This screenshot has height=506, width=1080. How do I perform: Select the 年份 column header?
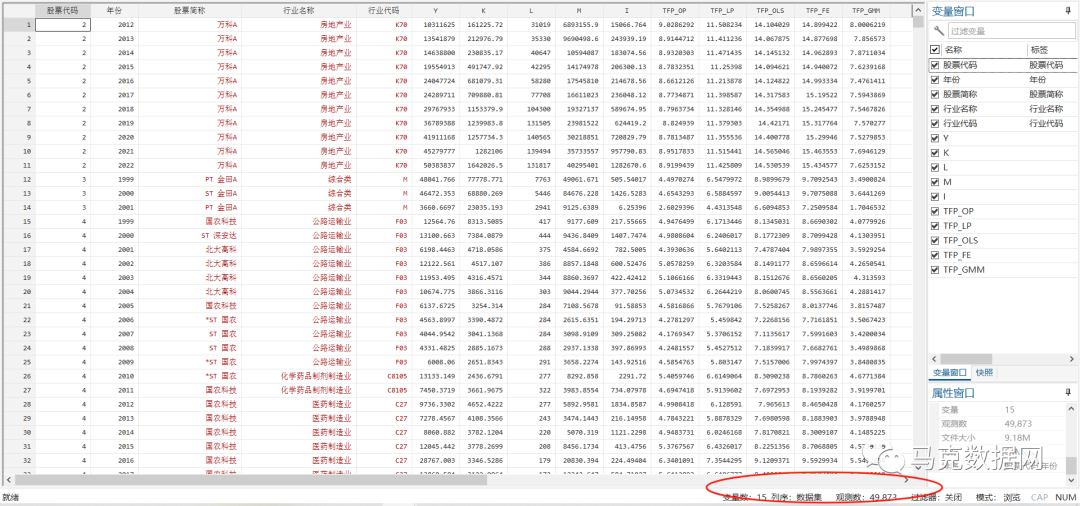(114, 11)
